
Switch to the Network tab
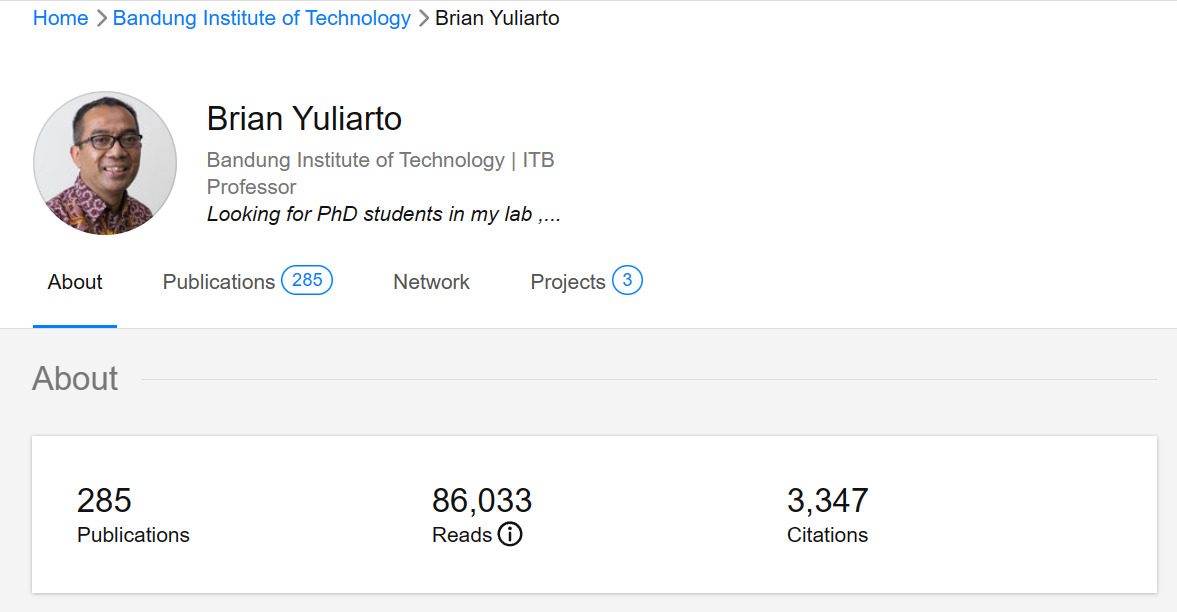point(431,282)
